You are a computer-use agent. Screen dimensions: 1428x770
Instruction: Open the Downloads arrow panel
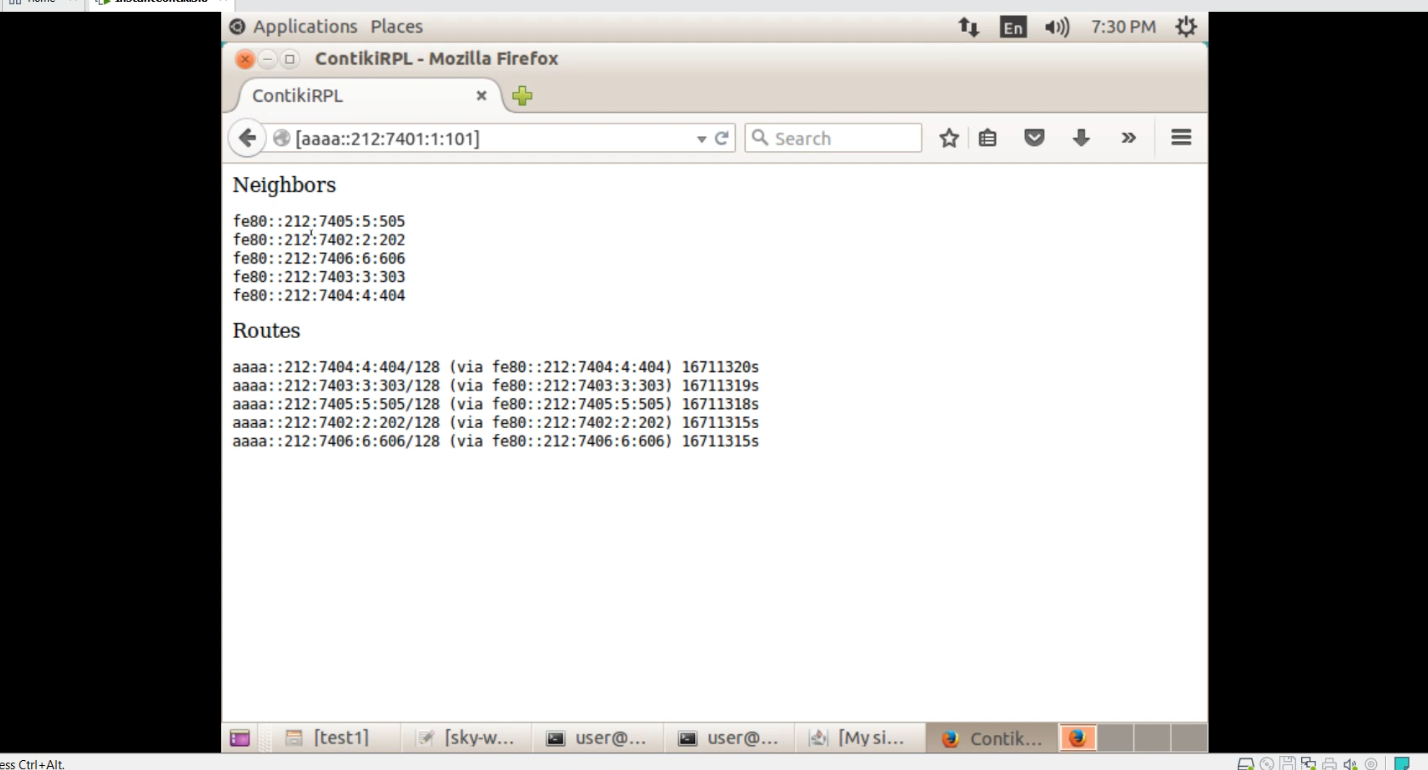tap(1081, 138)
